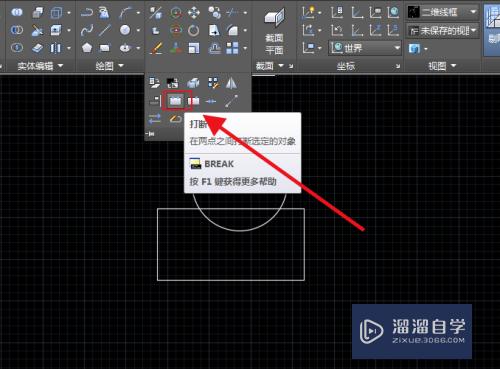This screenshot has width=500, height=369.
Task: Activate the Trim tool
Action: (232, 13)
